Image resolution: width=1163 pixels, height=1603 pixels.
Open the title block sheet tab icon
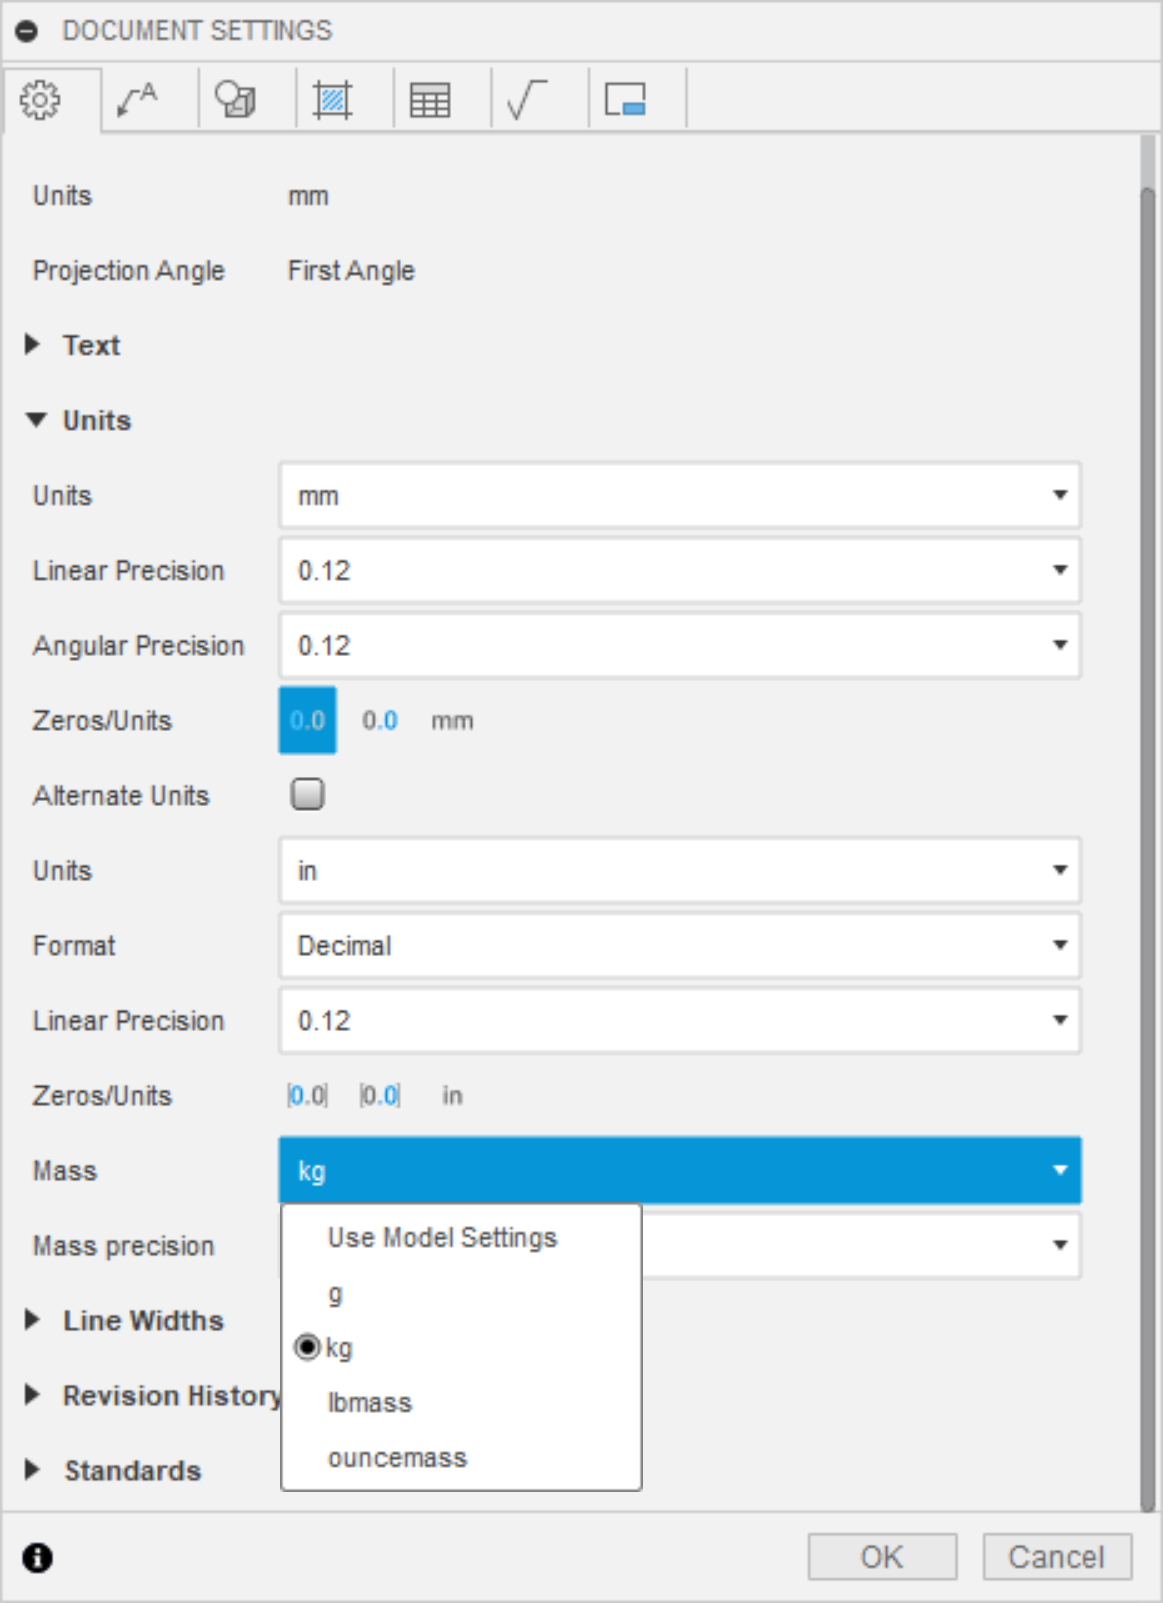click(x=625, y=100)
